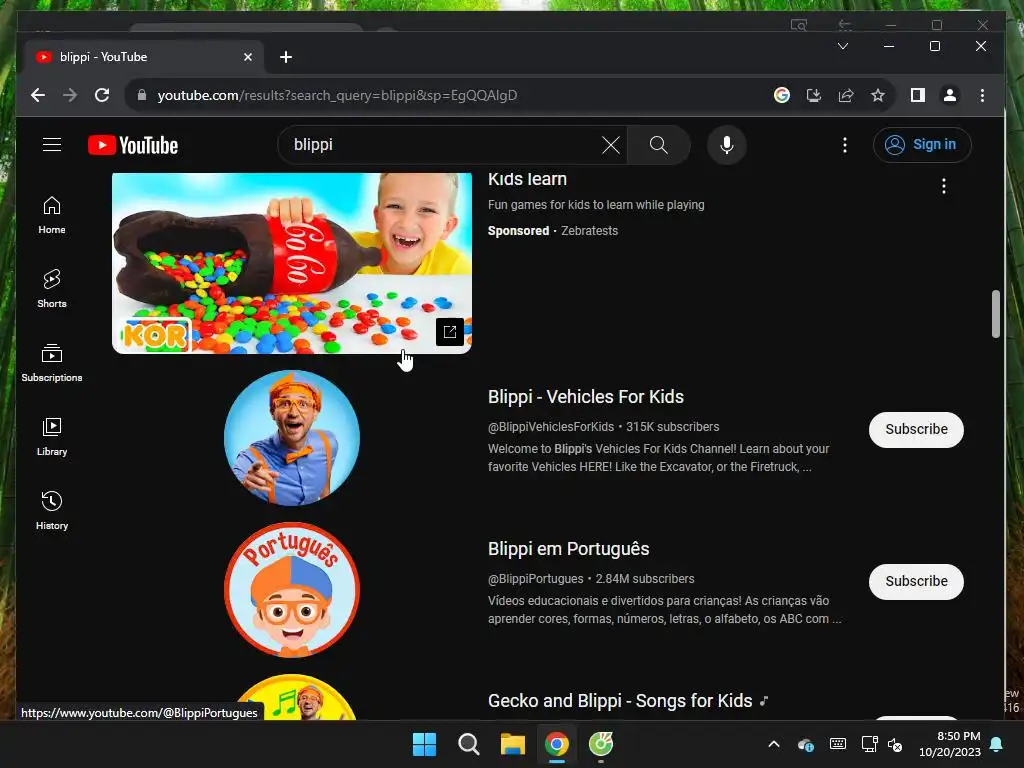Open tab search chevron
The image size is (1024, 768).
coord(843,46)
